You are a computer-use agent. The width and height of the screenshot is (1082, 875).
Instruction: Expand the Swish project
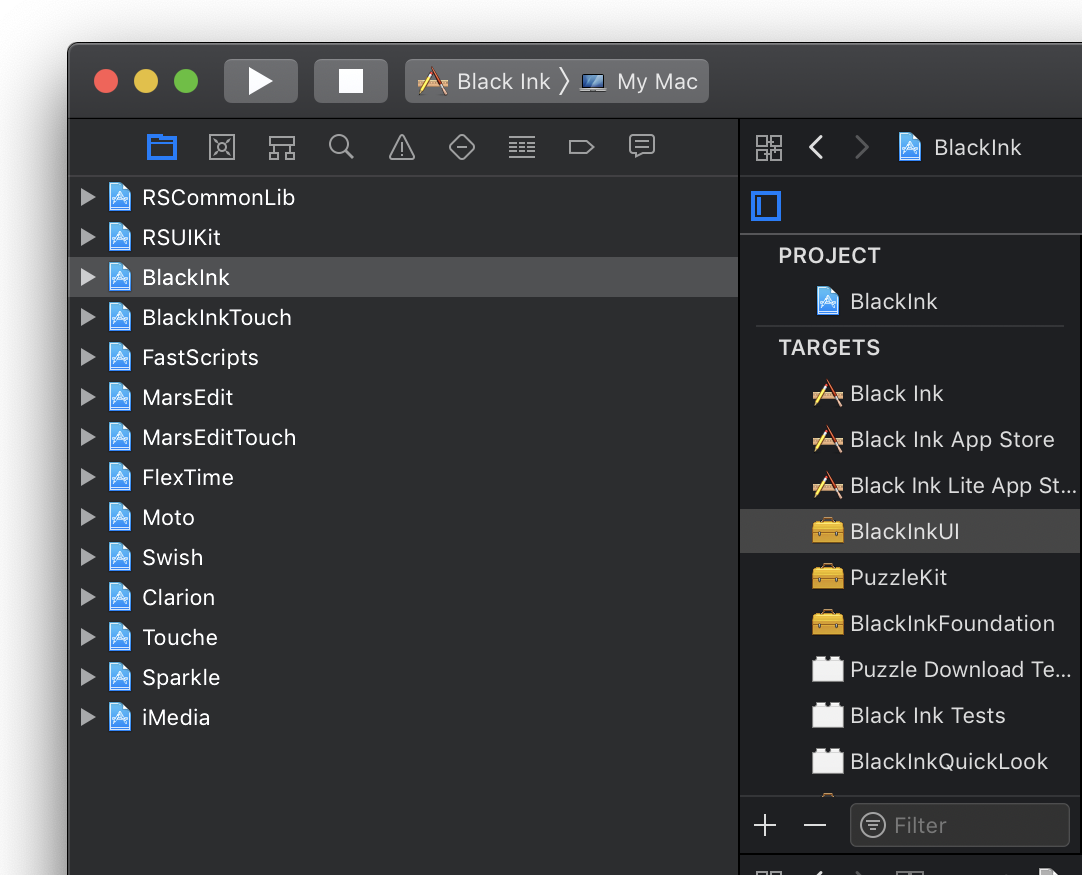click(88, 558)
